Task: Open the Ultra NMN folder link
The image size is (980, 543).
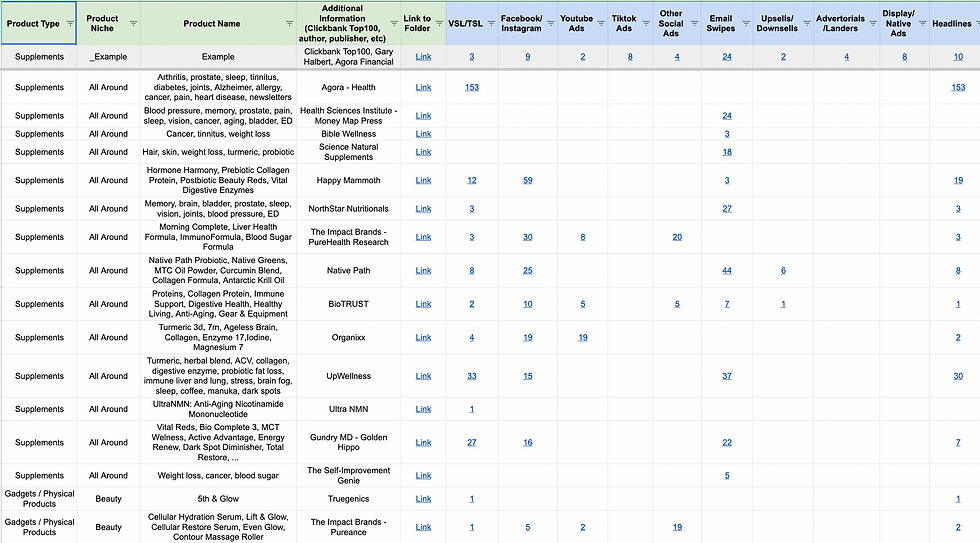Action: coord(423,409)
